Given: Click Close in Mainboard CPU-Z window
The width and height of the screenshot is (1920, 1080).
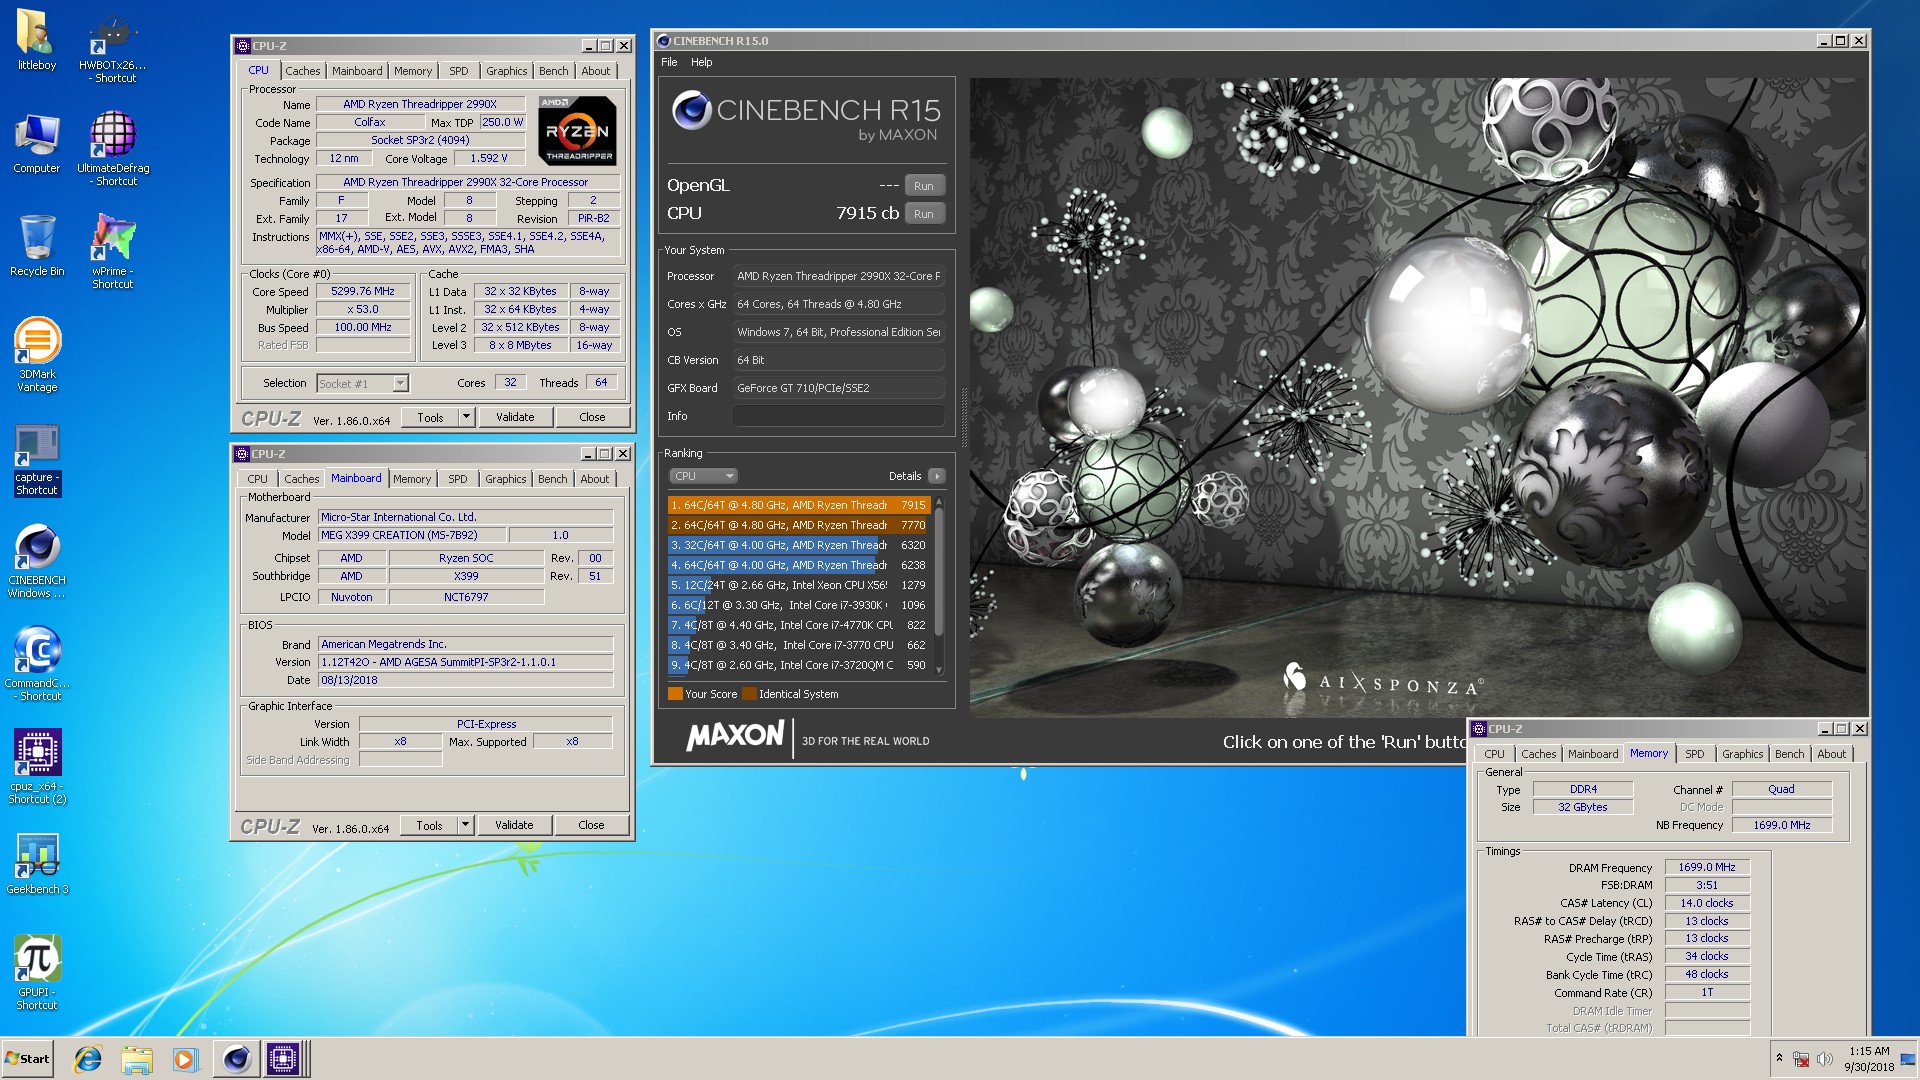Looking at the screenshot, I should coord(591,825).
